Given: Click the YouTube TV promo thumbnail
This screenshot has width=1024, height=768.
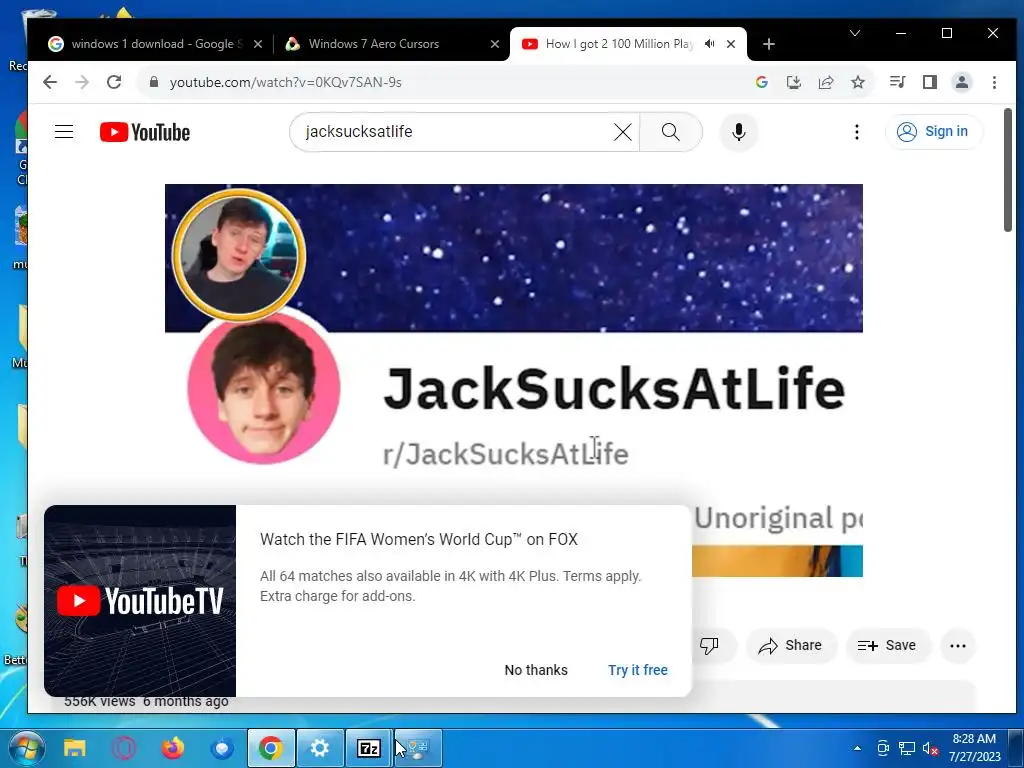Looking at the screenshot, I should [140, 601].
